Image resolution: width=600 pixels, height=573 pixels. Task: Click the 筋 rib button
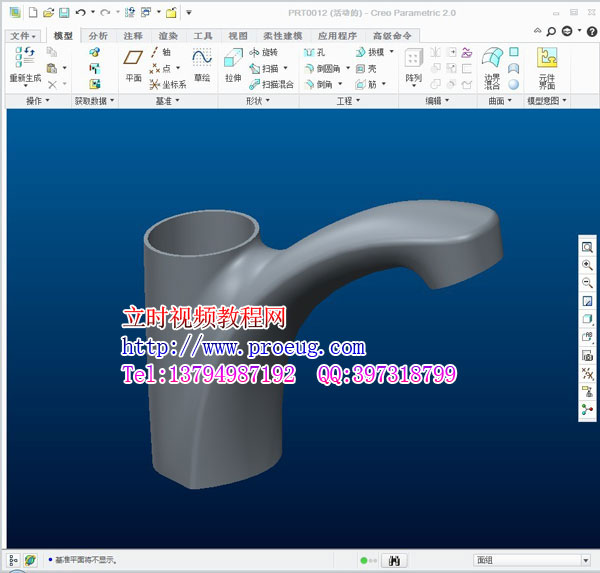tap(366, 84)
